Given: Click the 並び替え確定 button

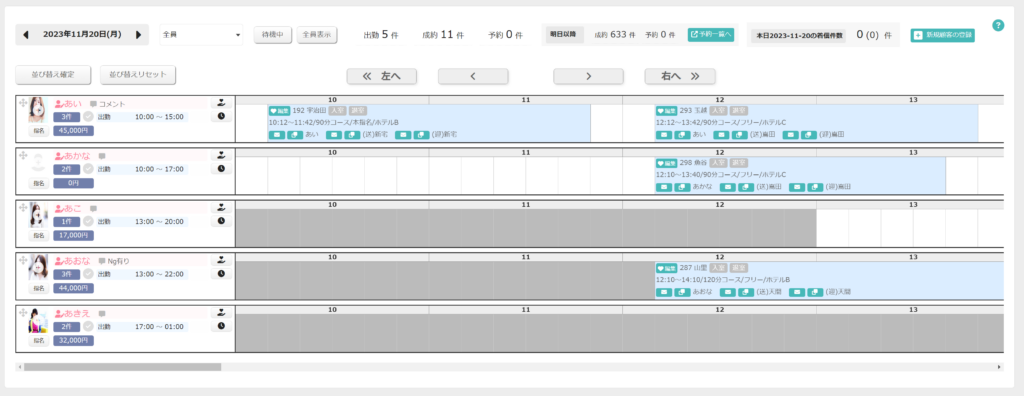Looking at the screenshot, I should pyautogui.click(x=53, y=74).
